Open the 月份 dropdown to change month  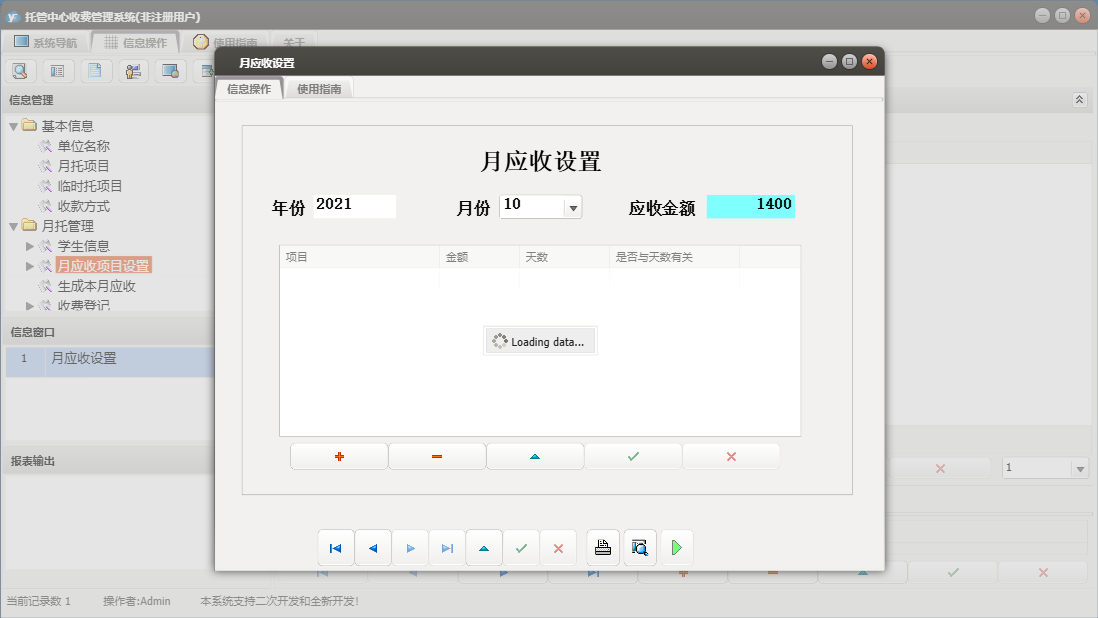coord(571,206)
